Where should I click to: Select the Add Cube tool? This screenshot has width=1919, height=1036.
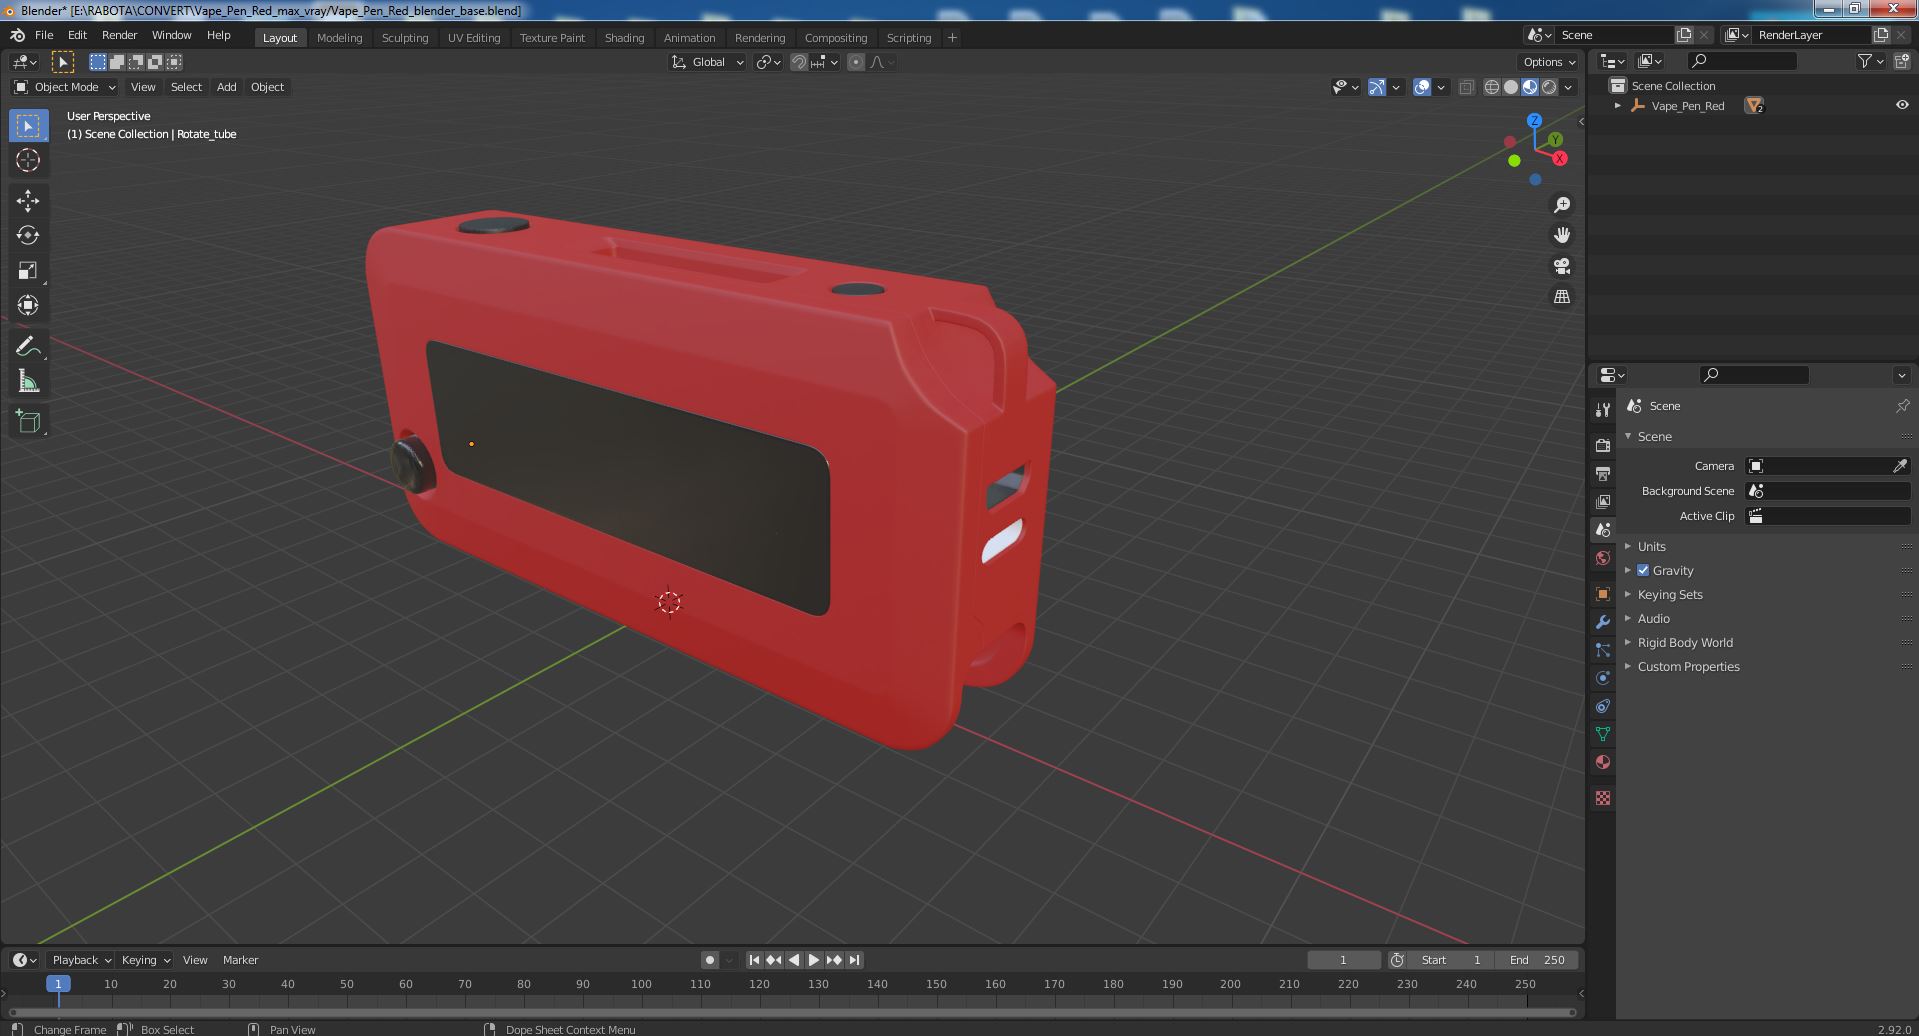tap(28, 422)
